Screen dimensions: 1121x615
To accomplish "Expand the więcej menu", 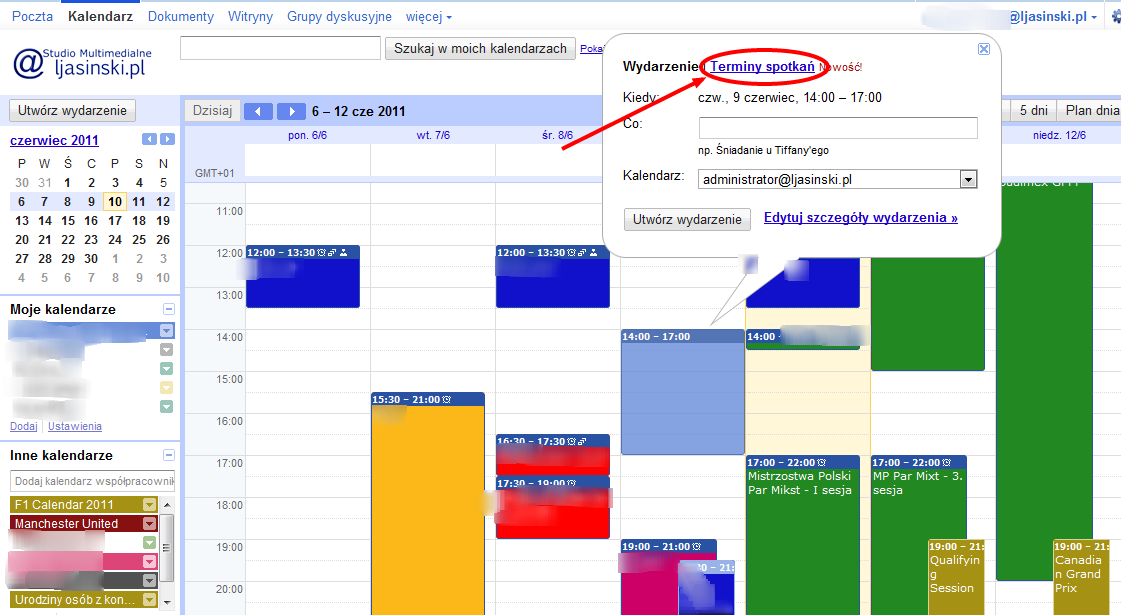I will (x=429, y=16).
